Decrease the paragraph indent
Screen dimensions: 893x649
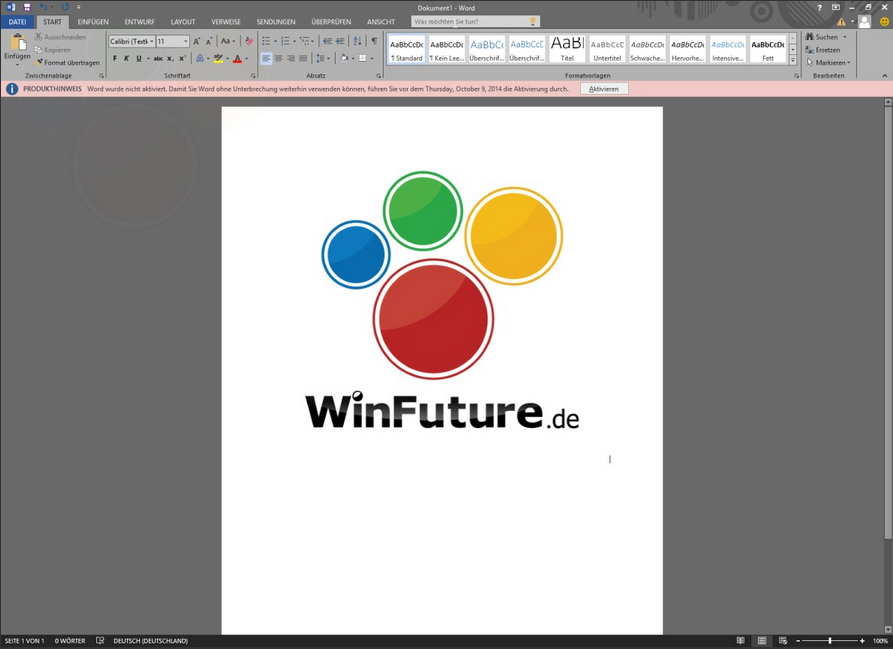(x=327, y=41)
